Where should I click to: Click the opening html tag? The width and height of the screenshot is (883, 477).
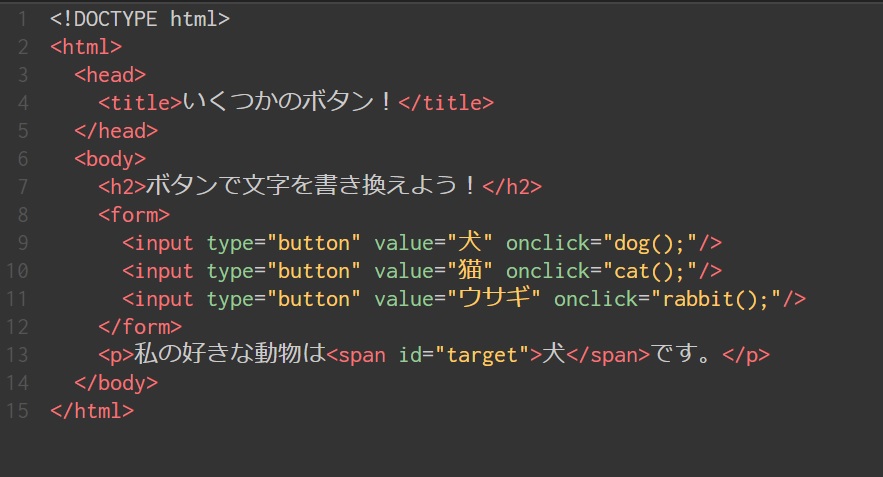[x=86, y=46]
